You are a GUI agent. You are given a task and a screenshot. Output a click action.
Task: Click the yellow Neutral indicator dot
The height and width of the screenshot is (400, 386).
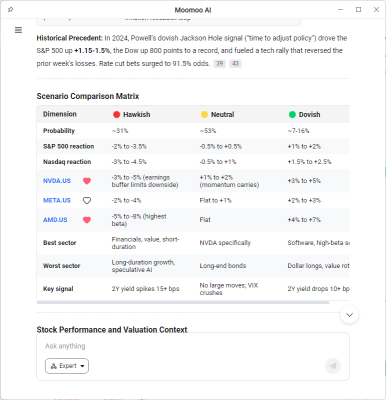pos(204,114)
